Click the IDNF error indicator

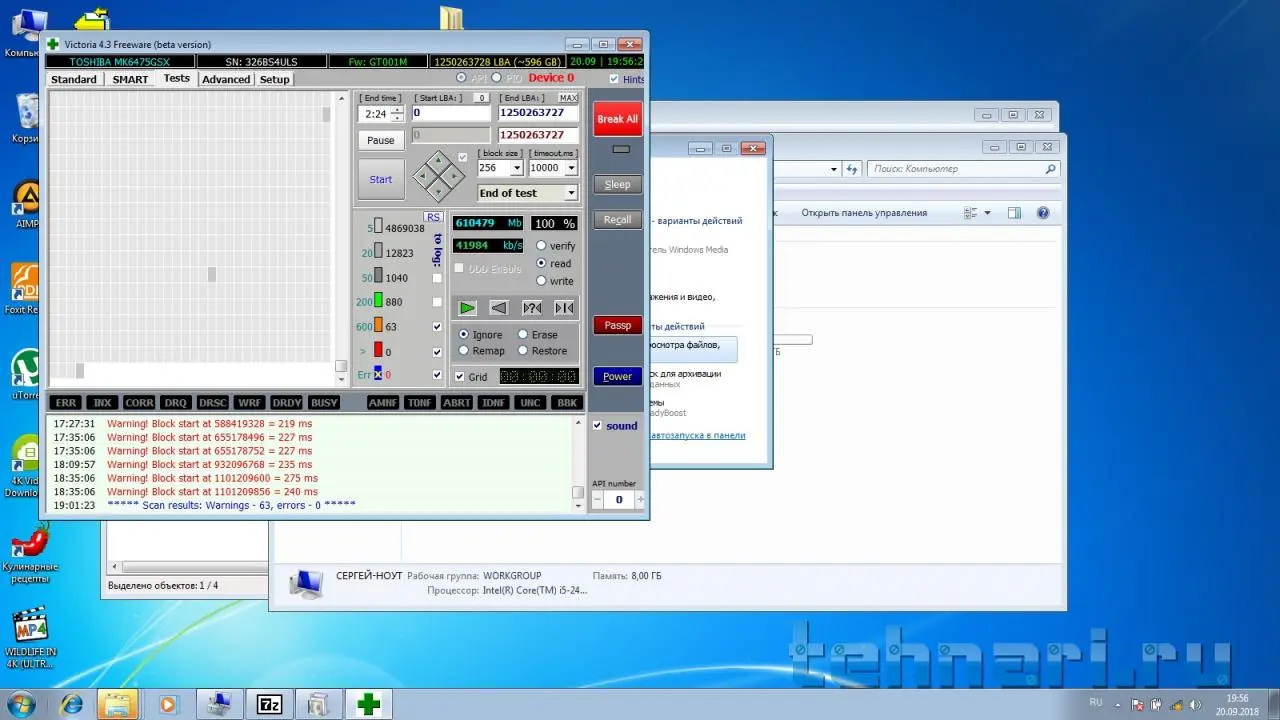tap(494, 402)
